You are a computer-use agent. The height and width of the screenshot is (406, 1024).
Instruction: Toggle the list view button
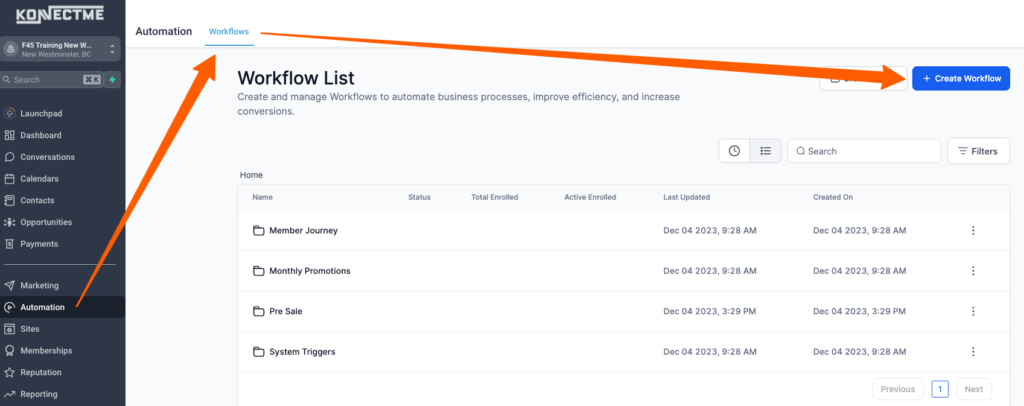point(766,151)
